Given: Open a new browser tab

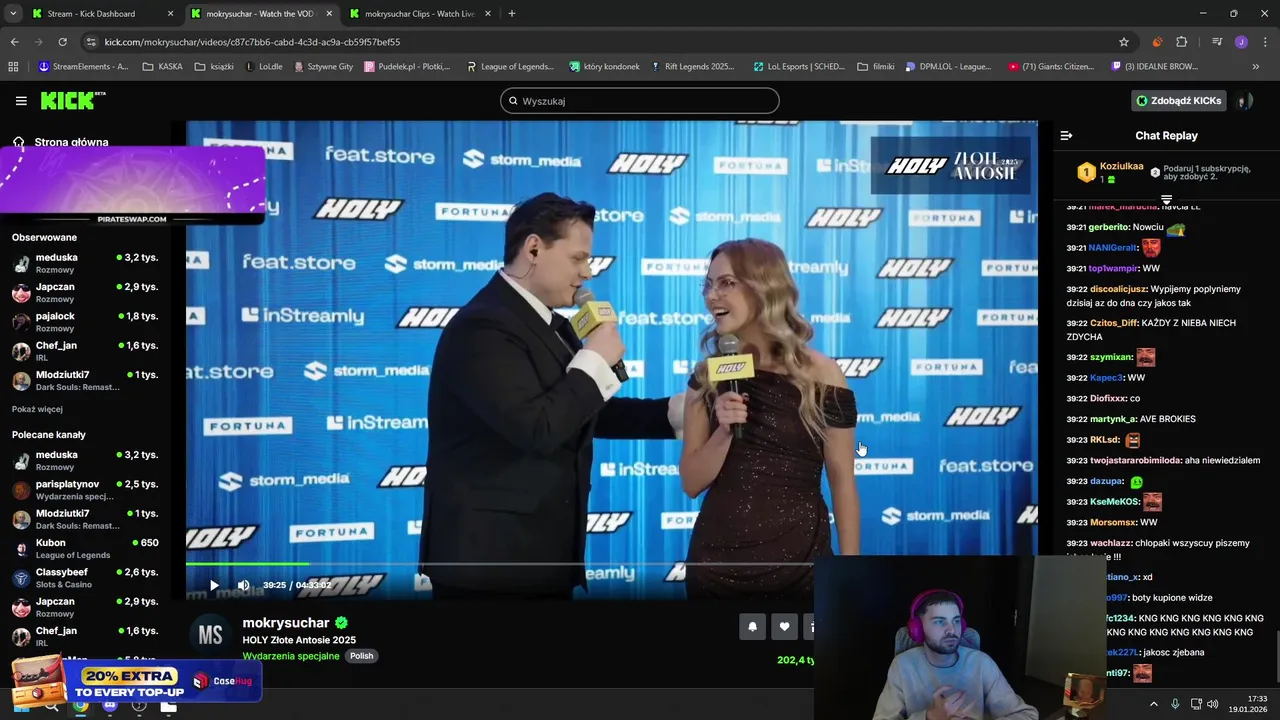Looking at the screenshot, I should 512,14.
